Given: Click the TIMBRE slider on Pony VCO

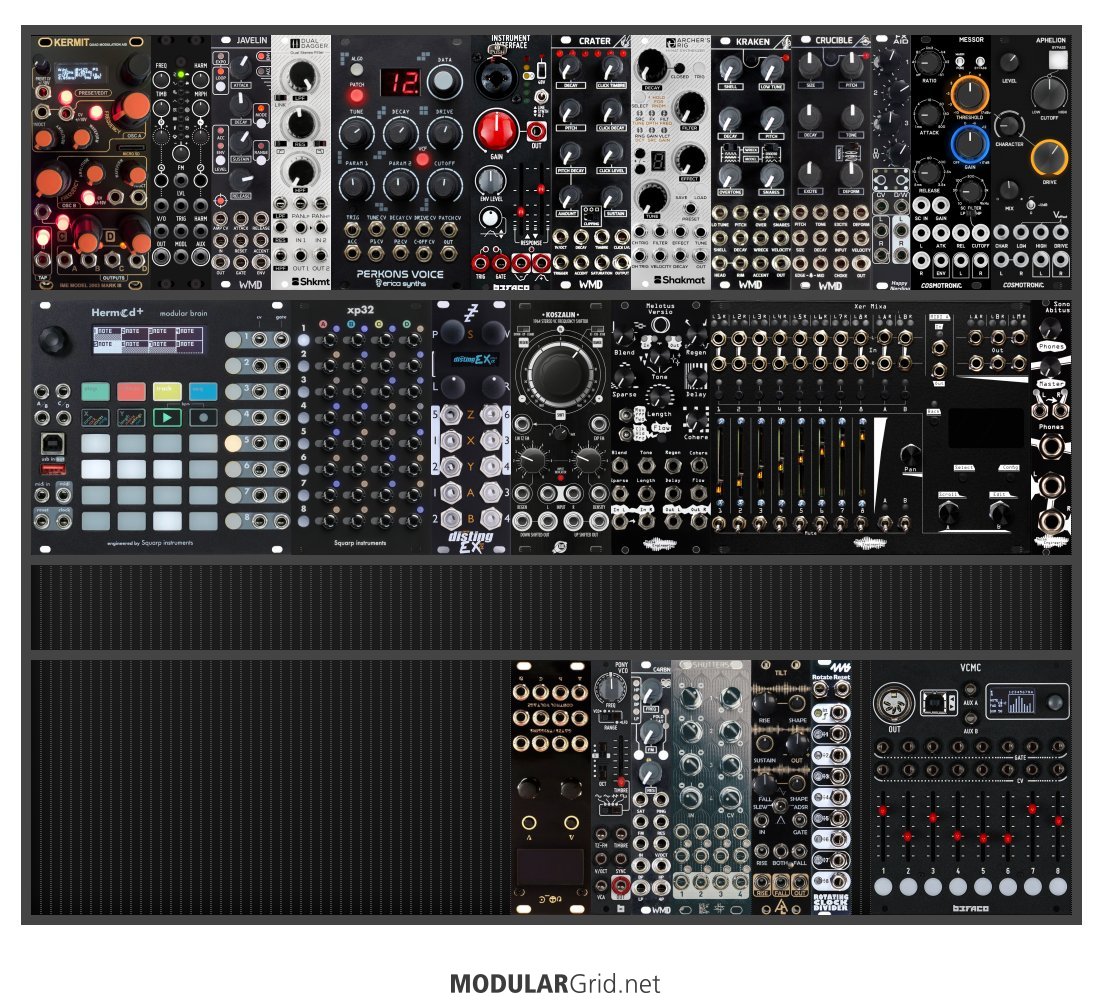Looking at the screenshot, I should [x=621, y=759].
